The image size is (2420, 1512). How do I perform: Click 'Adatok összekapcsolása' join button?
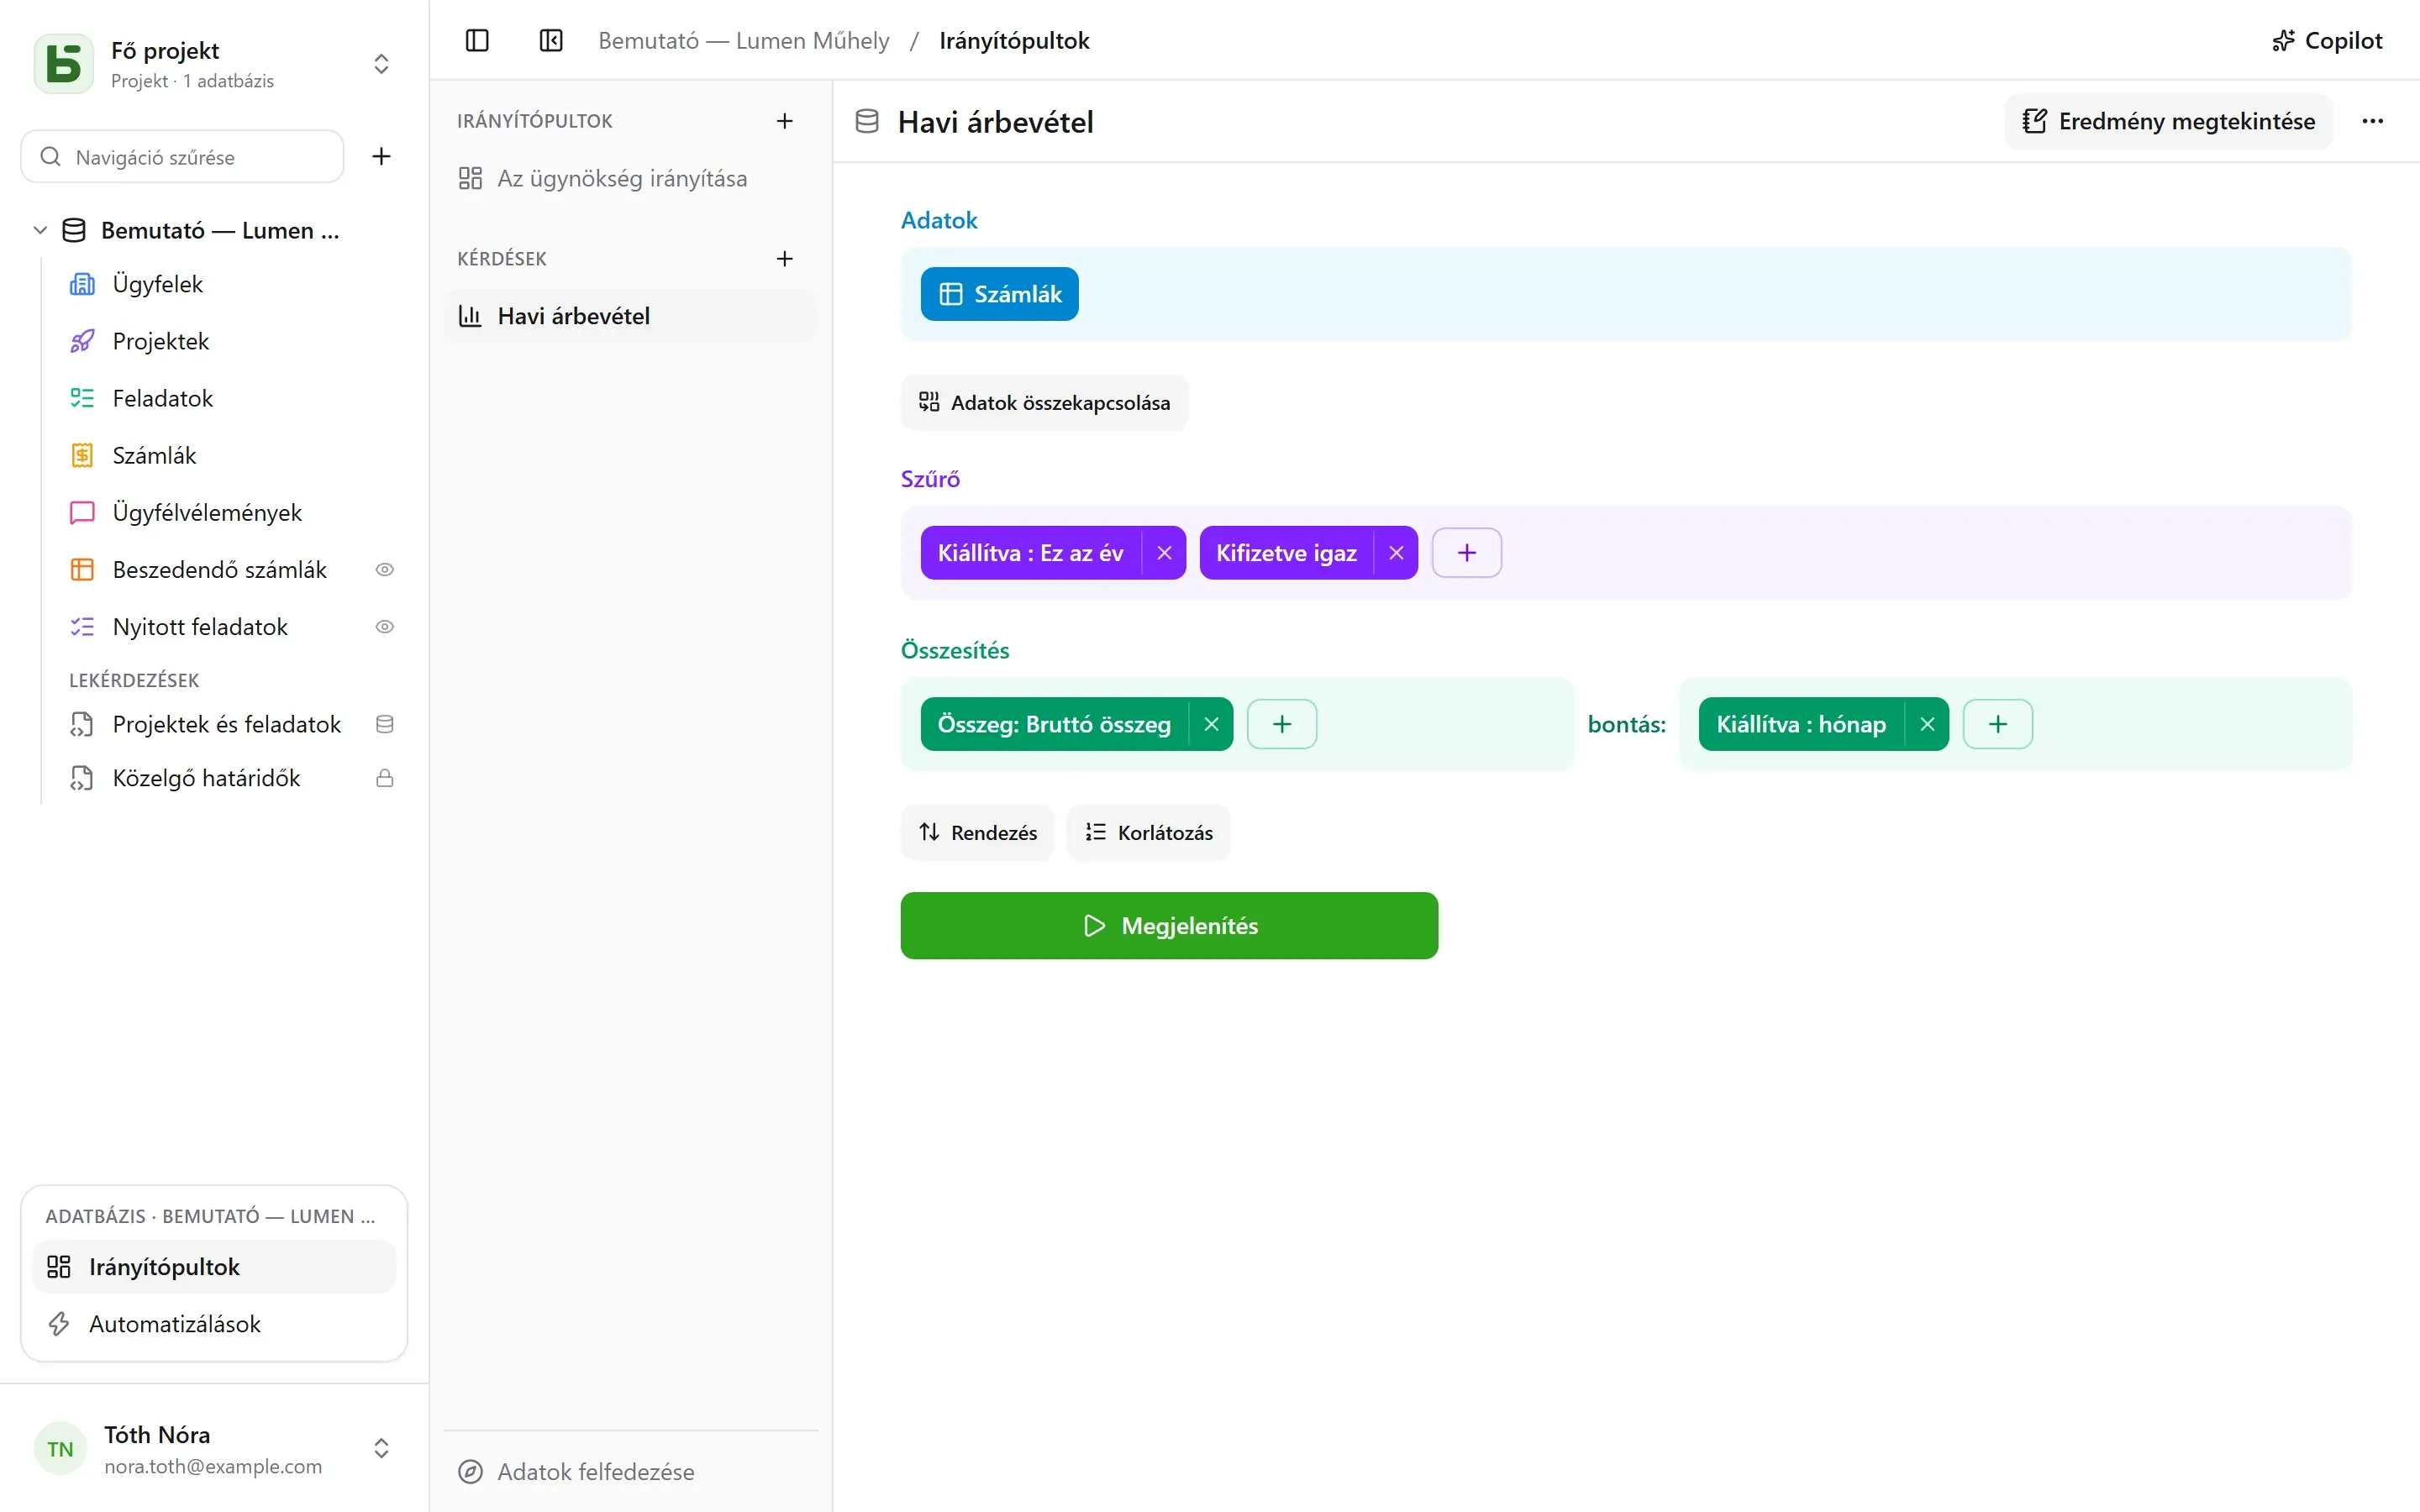pos(1044,402)
